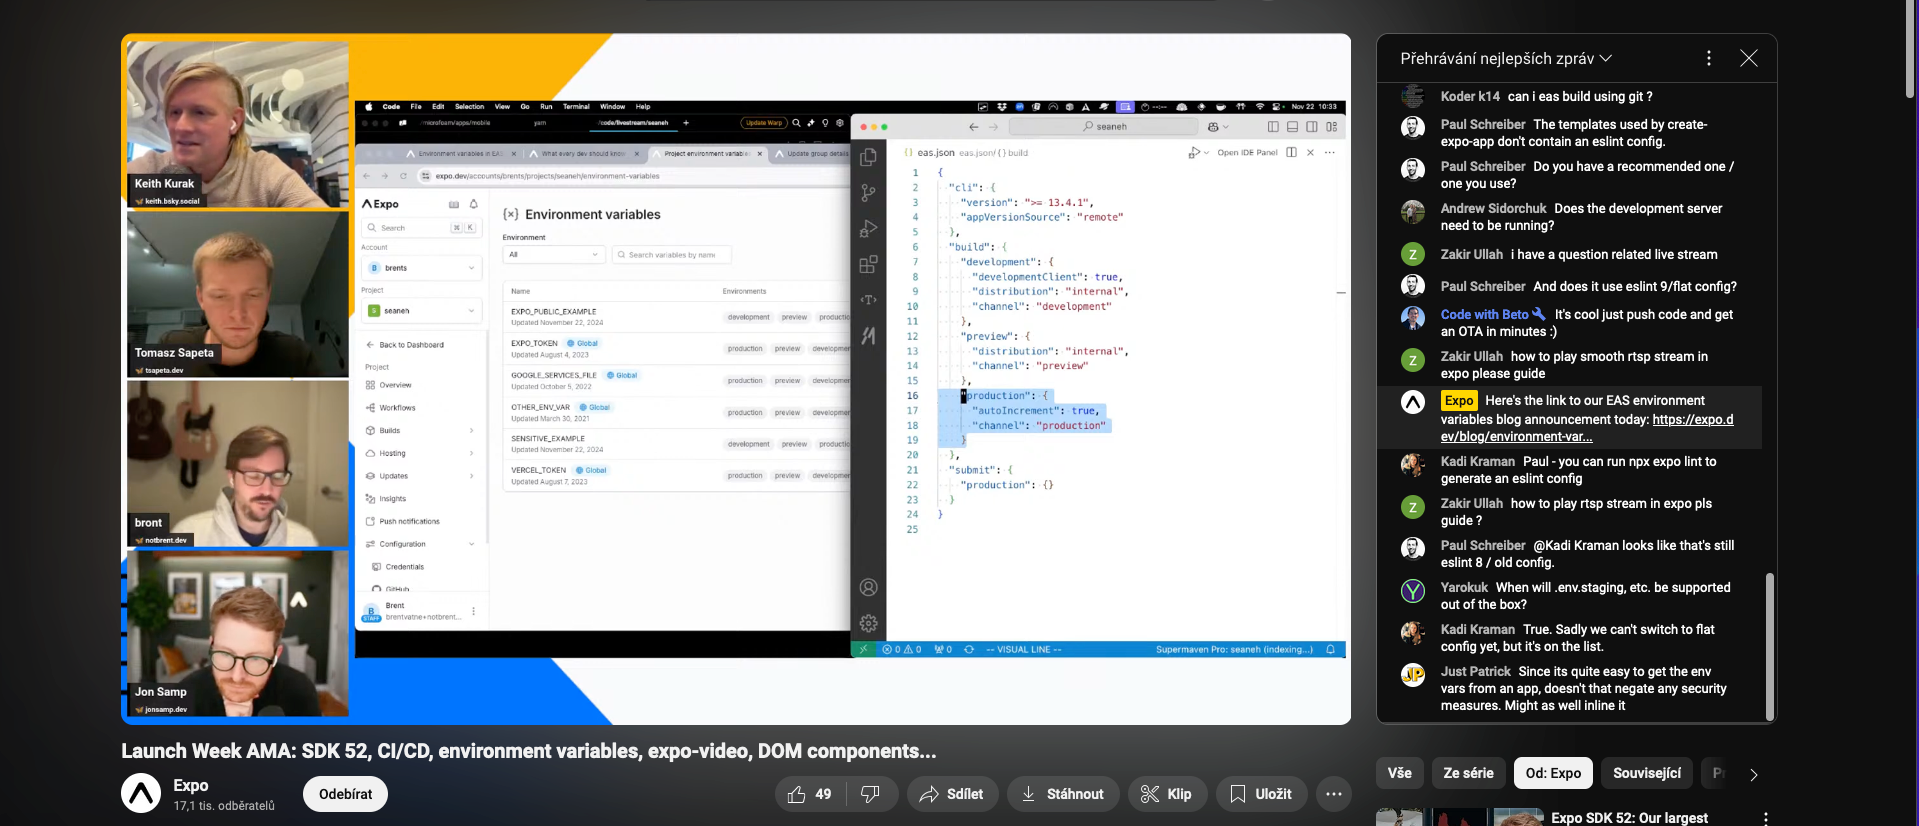Select the Ze série filter chip
Screen dimensions: 1919x826
click(x=1468, y=773)
